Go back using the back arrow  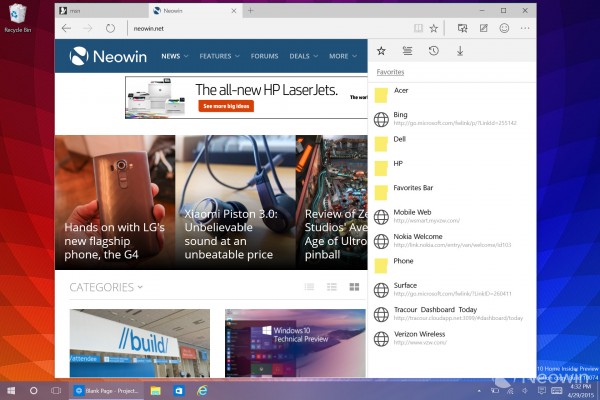66,29
